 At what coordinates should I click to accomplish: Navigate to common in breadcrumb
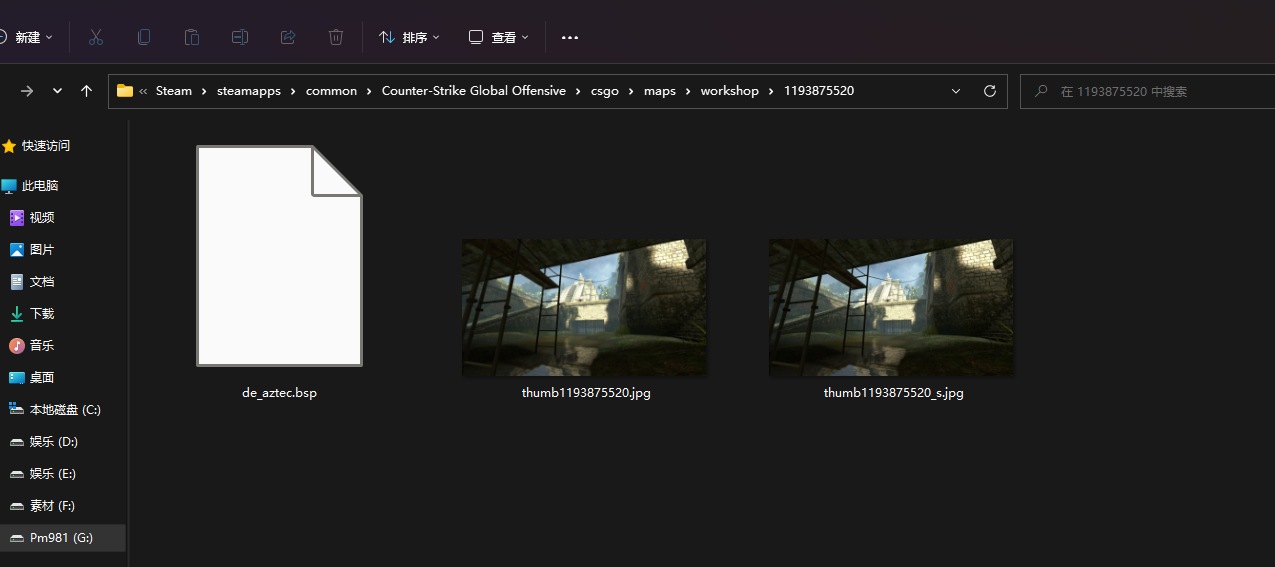(x=331, y=91)
